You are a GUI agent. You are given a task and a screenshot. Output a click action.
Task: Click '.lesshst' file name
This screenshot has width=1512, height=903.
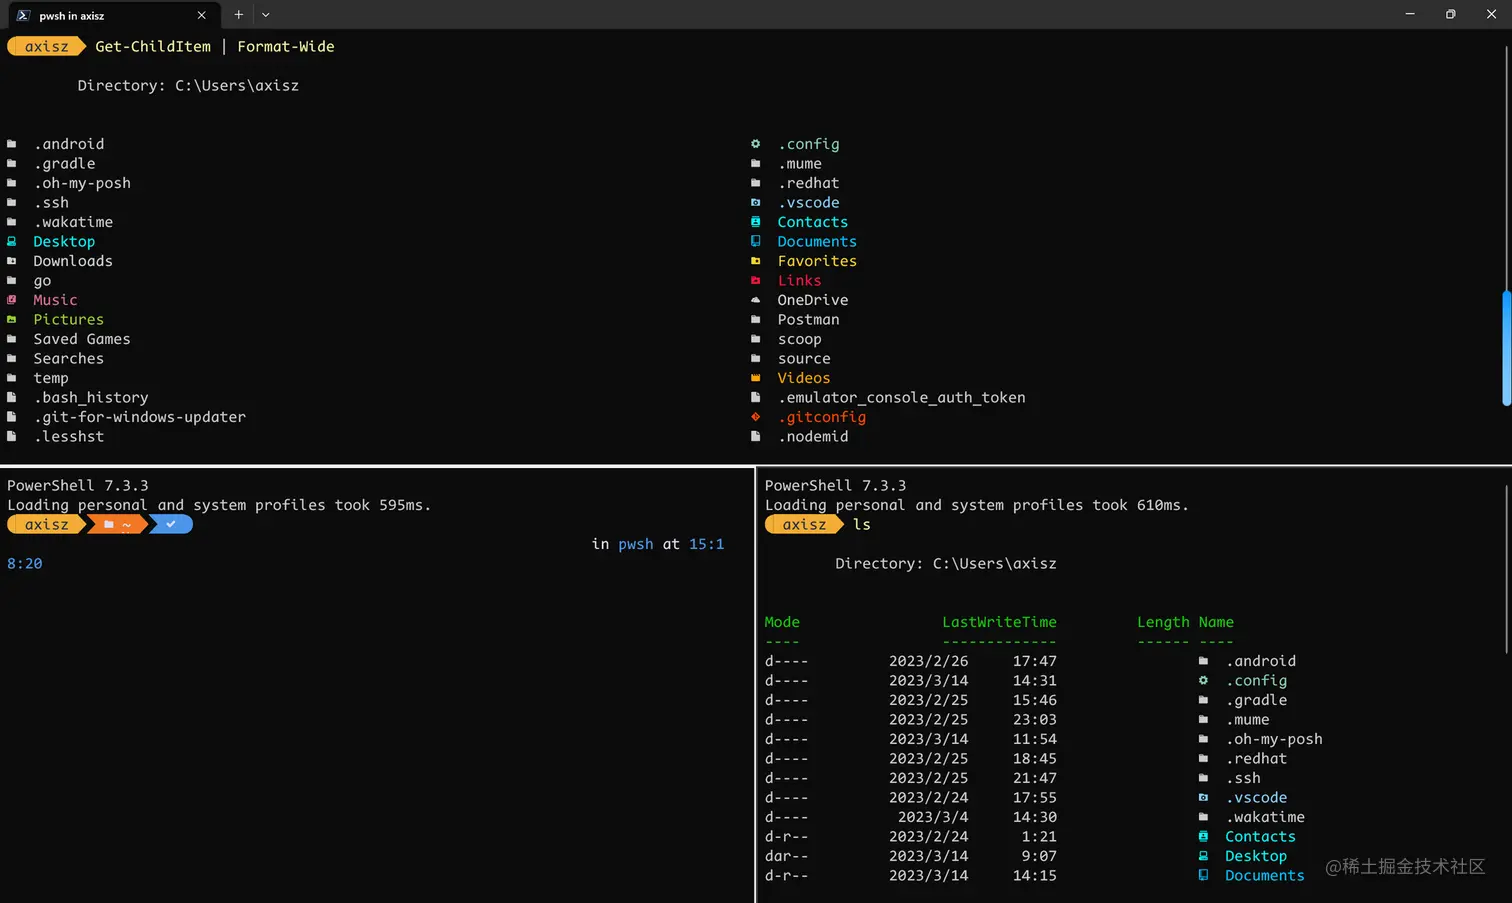tap(68, 436)
